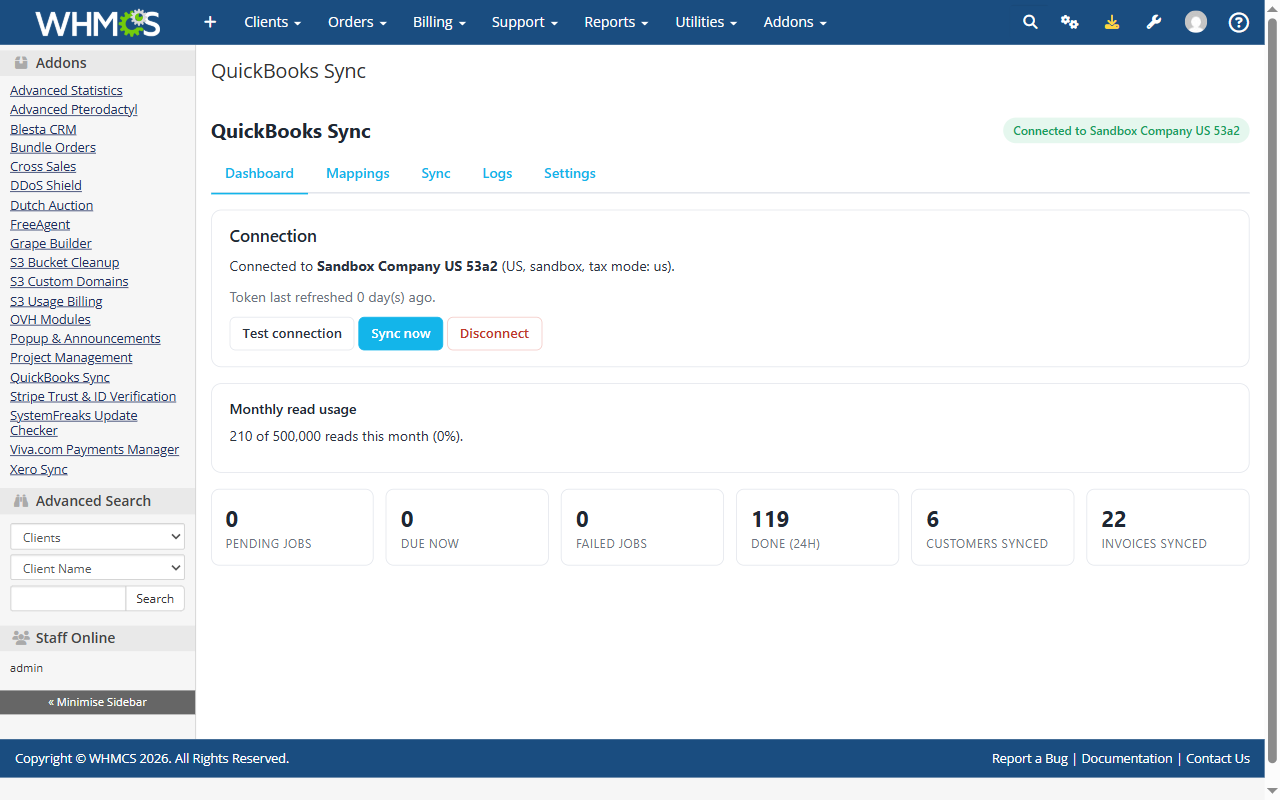Viewport: 1280px width, 800px height.
Task: Open QuickBooks Sync sidebar link
Action: coord(60,377)
